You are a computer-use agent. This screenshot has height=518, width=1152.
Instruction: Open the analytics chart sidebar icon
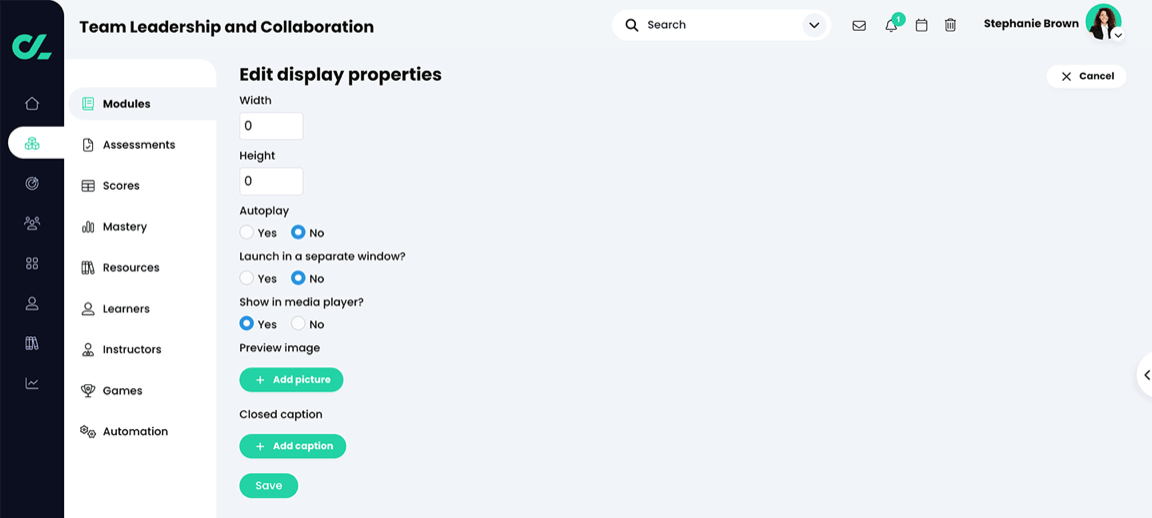tap(32, 383)
